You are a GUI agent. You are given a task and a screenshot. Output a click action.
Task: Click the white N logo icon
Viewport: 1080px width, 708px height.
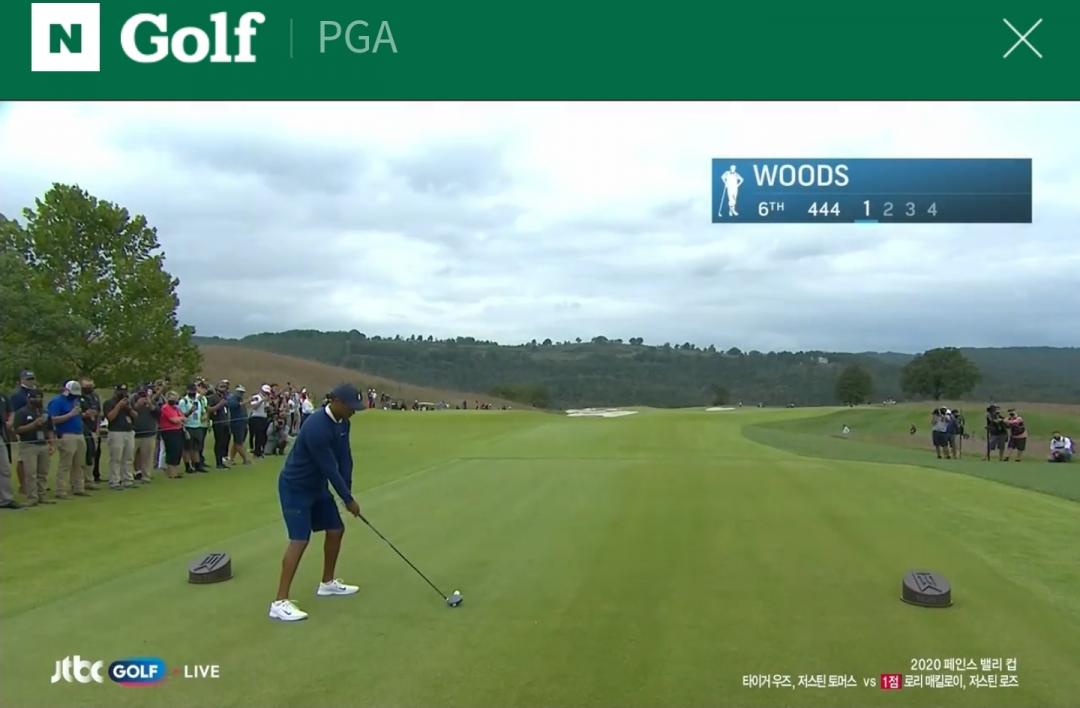click(x=65, y=37)
